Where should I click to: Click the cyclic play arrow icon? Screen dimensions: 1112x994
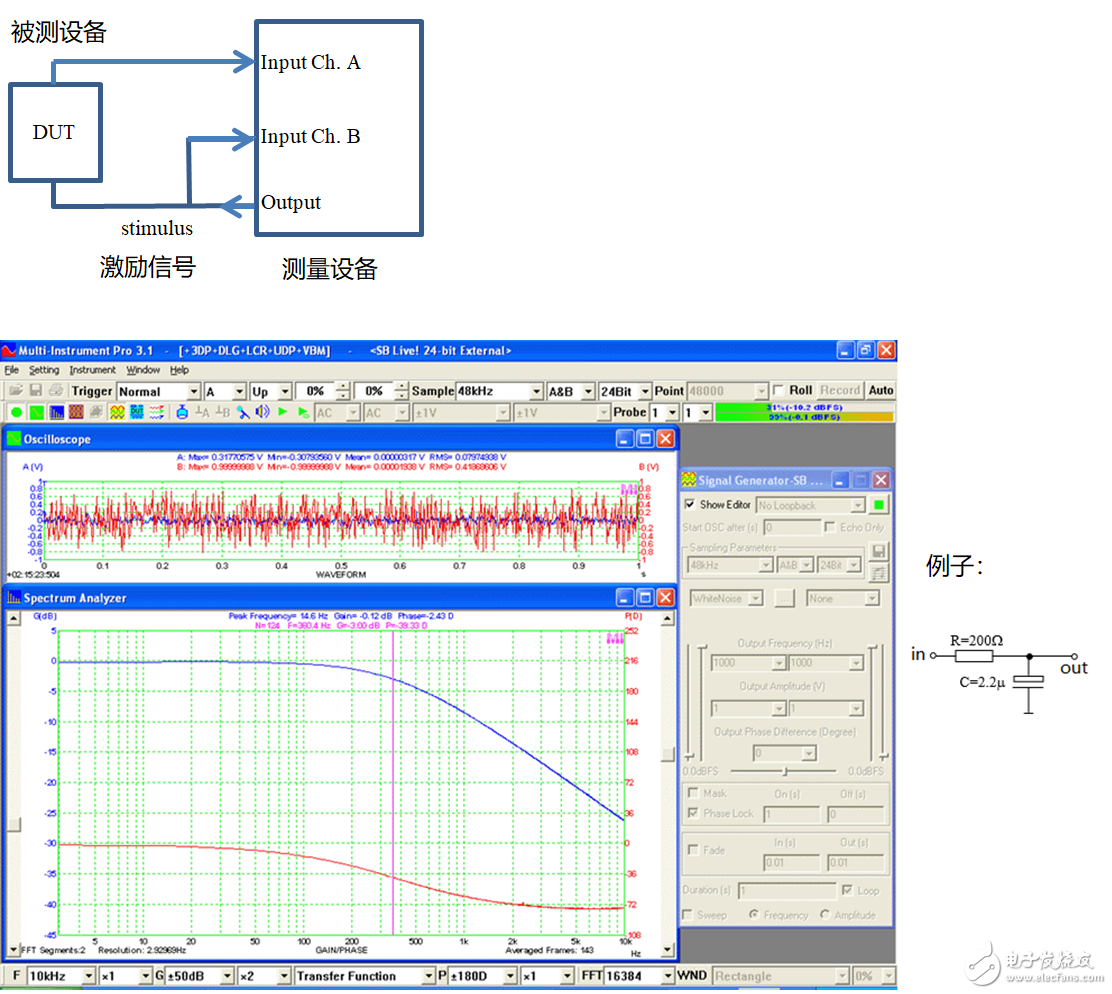click(x=304, y=413)
